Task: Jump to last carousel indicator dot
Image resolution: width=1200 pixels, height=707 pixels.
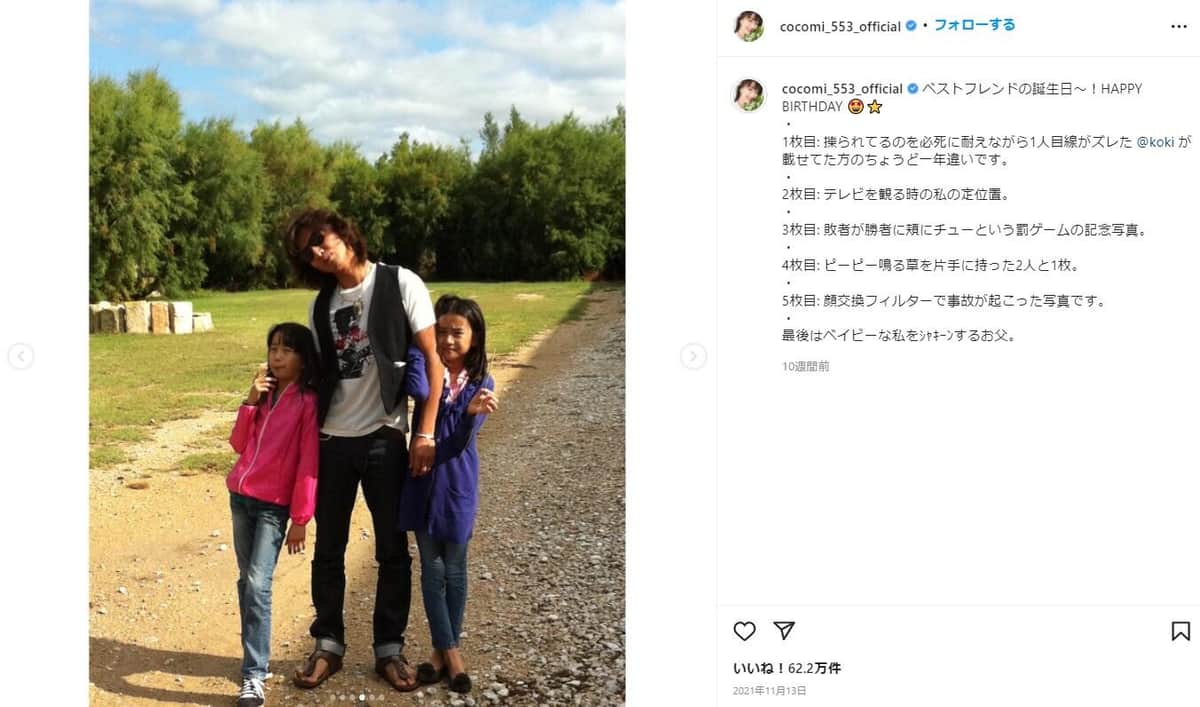Action: click(381, 697)
